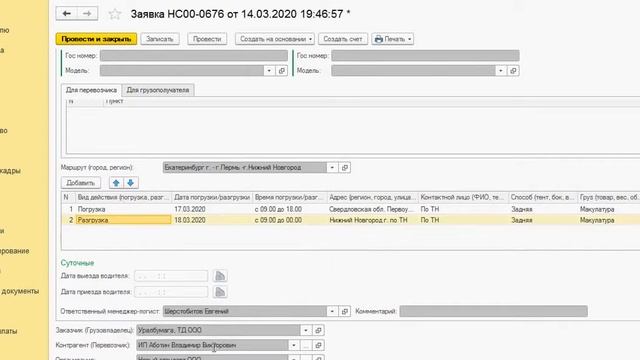Click the Дата приезда водителя date field

171,292
